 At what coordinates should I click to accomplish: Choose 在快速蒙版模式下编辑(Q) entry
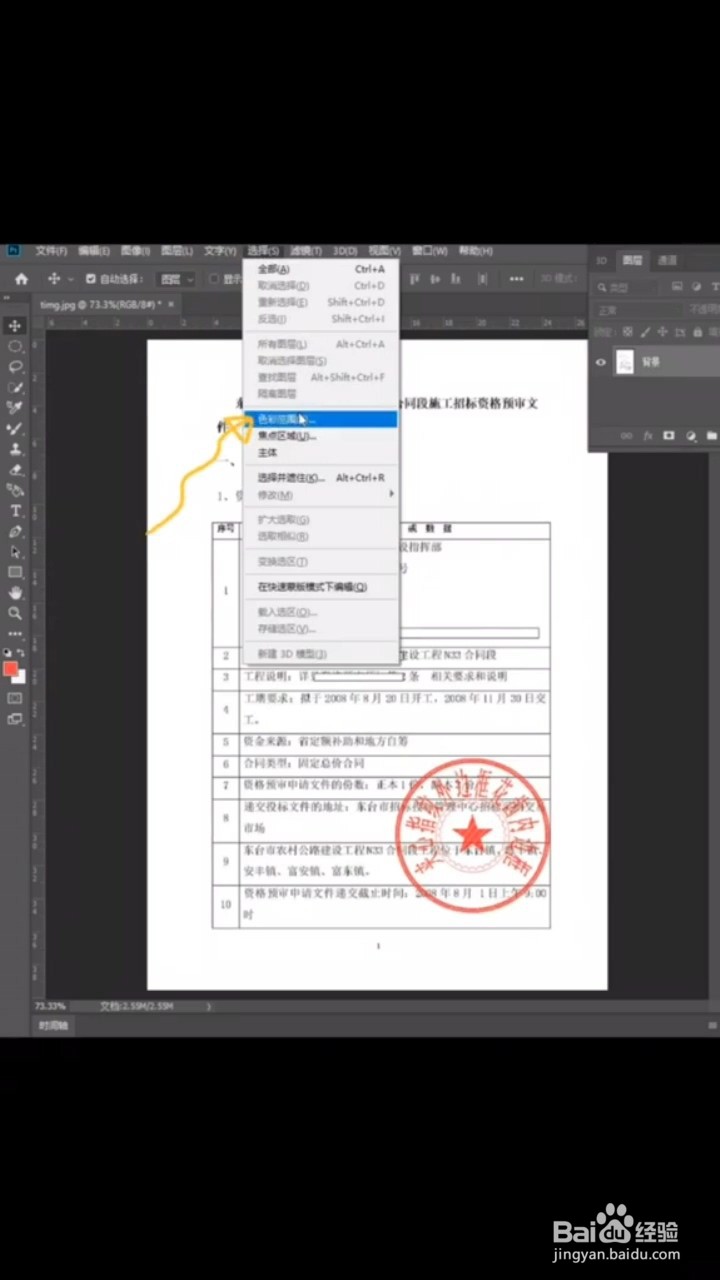click(320, 587)
